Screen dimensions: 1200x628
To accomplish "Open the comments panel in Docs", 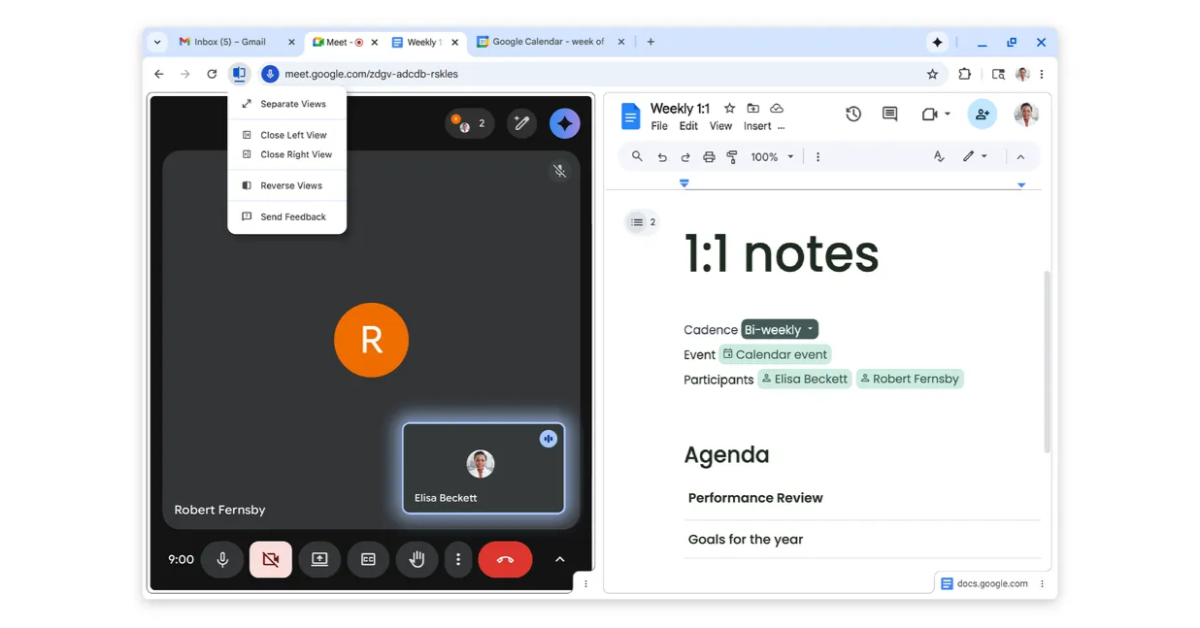I will pyautogui.click(x=888, y=114).
